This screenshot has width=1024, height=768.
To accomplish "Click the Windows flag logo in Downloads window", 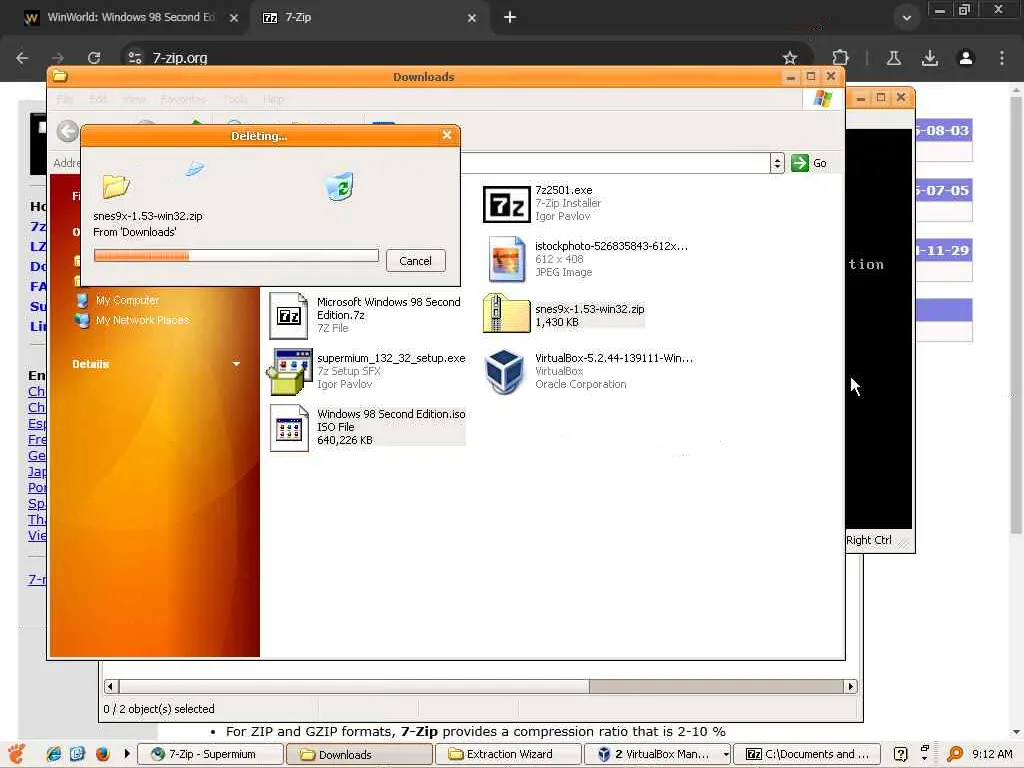I will [823, 99].
